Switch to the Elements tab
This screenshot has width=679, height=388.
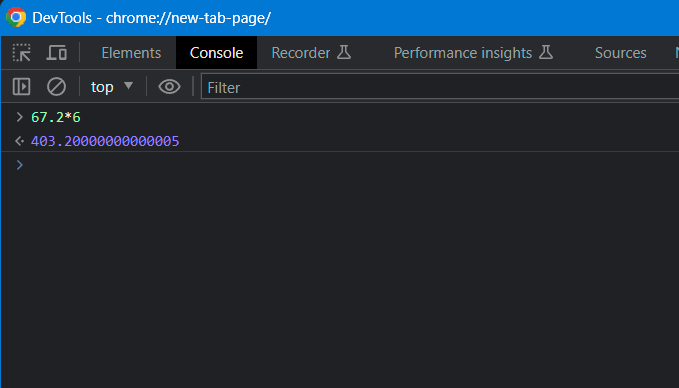tap(131, 53)
